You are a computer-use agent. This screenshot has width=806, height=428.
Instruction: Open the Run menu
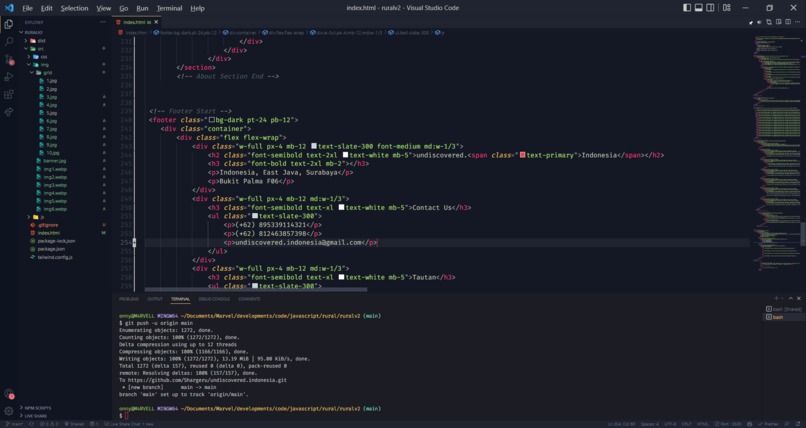click(x=142, y=8)
